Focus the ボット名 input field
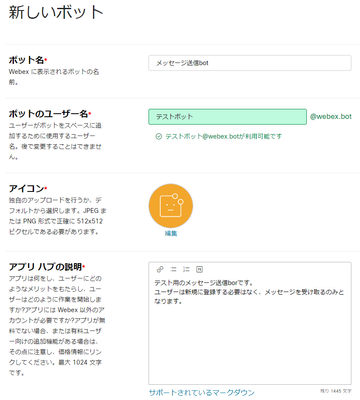Viewport: 360px width, 400px height. (250, 63)
